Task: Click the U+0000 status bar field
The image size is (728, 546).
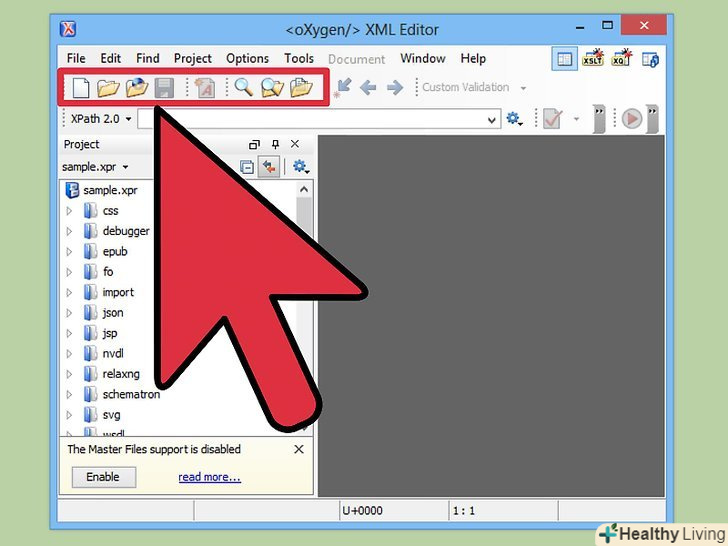Action: coord(394,511)
